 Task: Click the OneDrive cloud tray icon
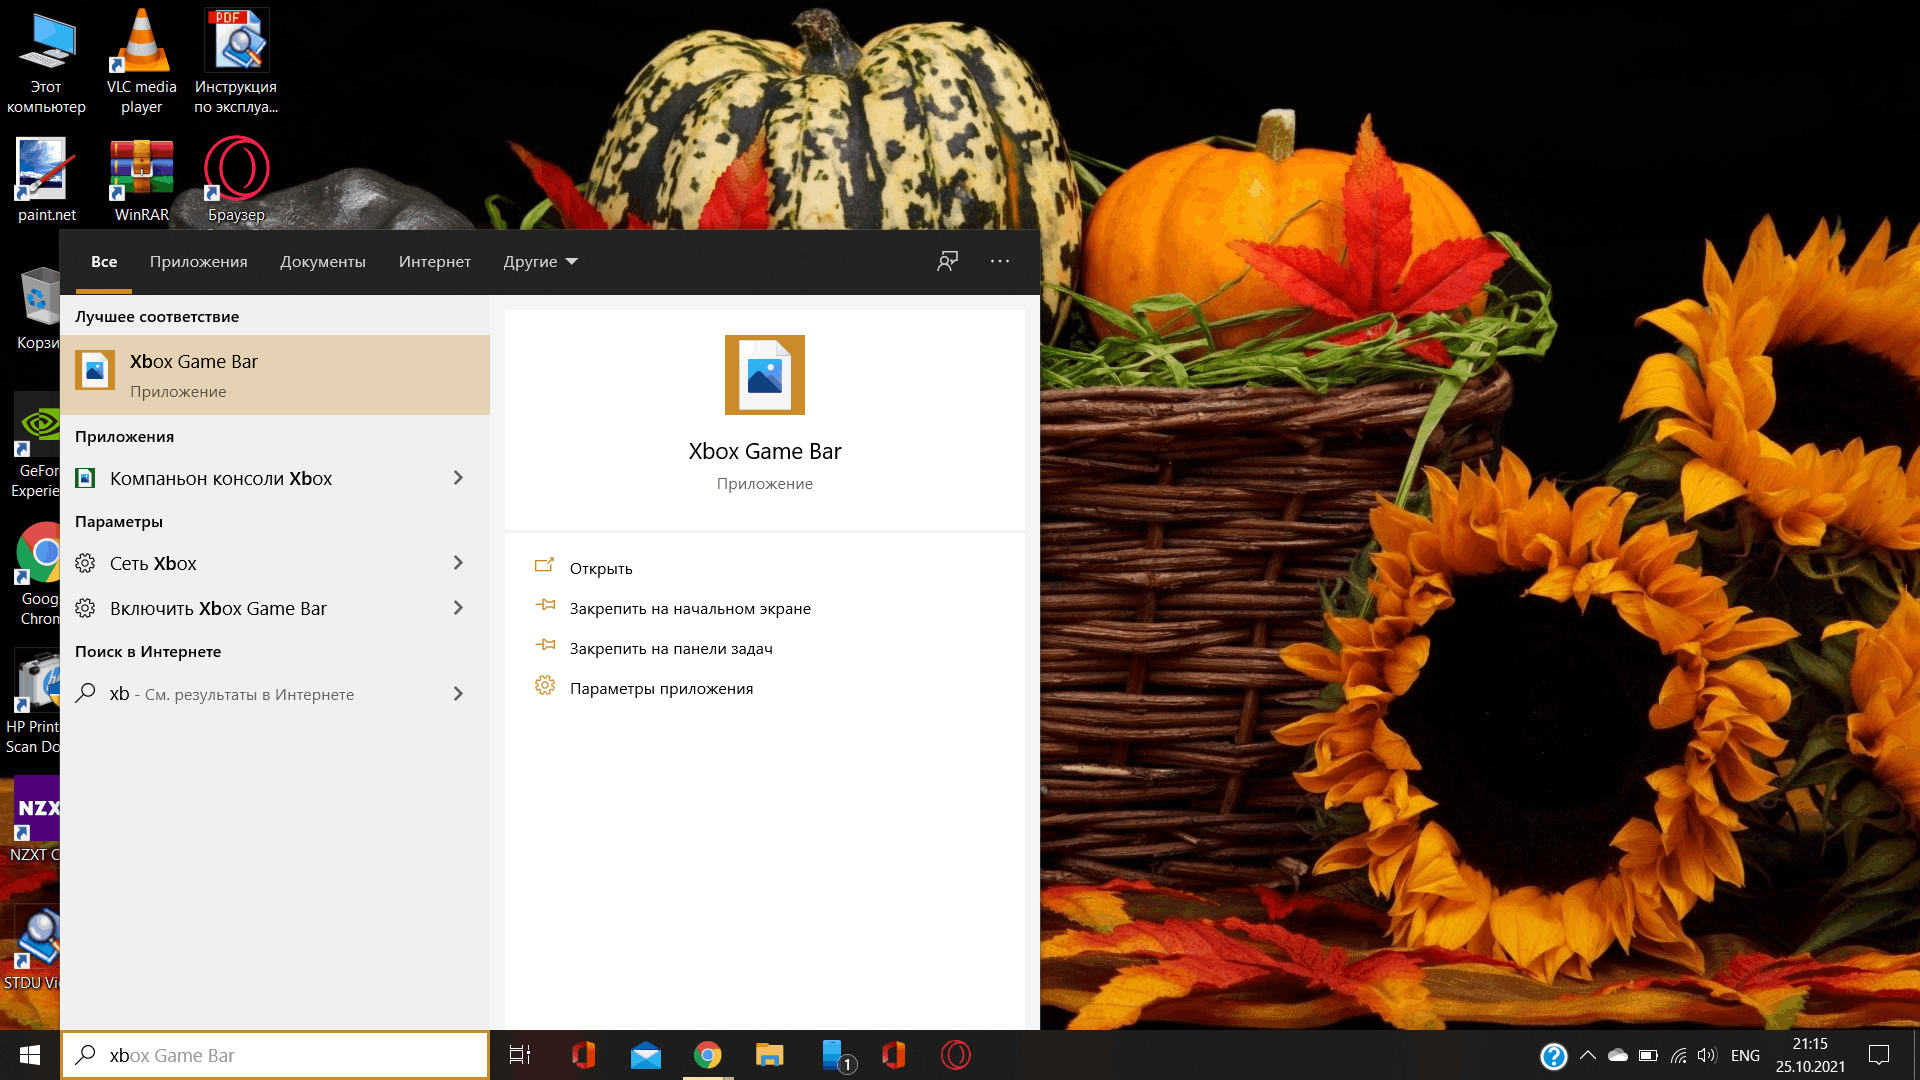[1618, 1056]
